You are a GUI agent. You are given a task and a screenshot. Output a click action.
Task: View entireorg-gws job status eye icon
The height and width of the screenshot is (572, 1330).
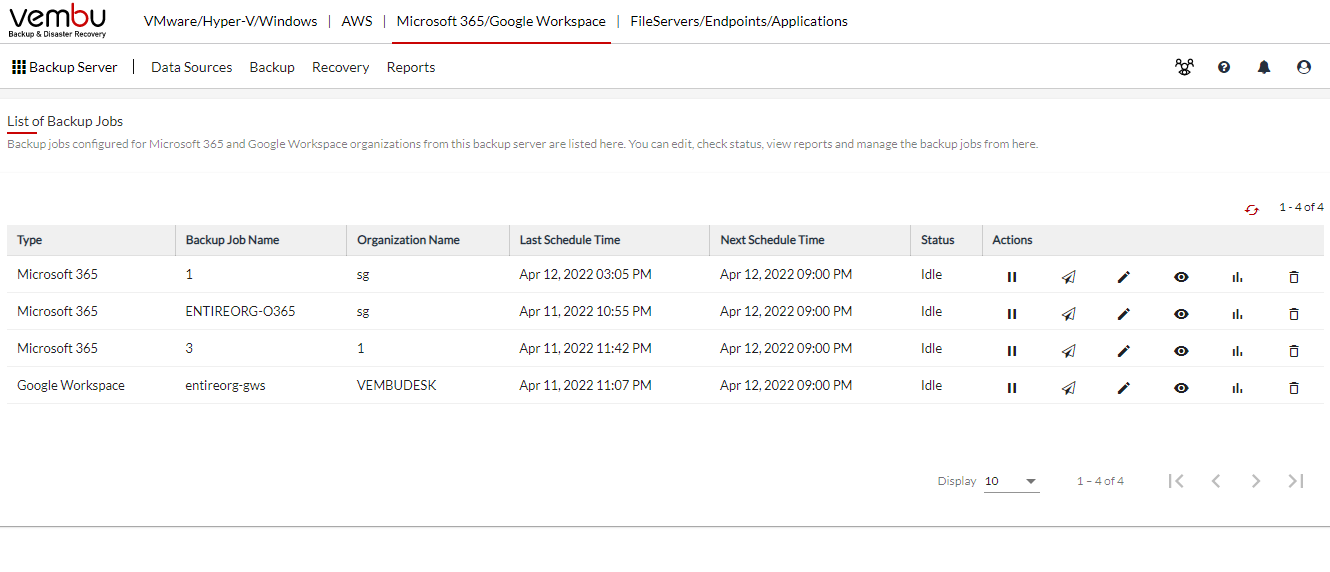(x=1181, y=388)
